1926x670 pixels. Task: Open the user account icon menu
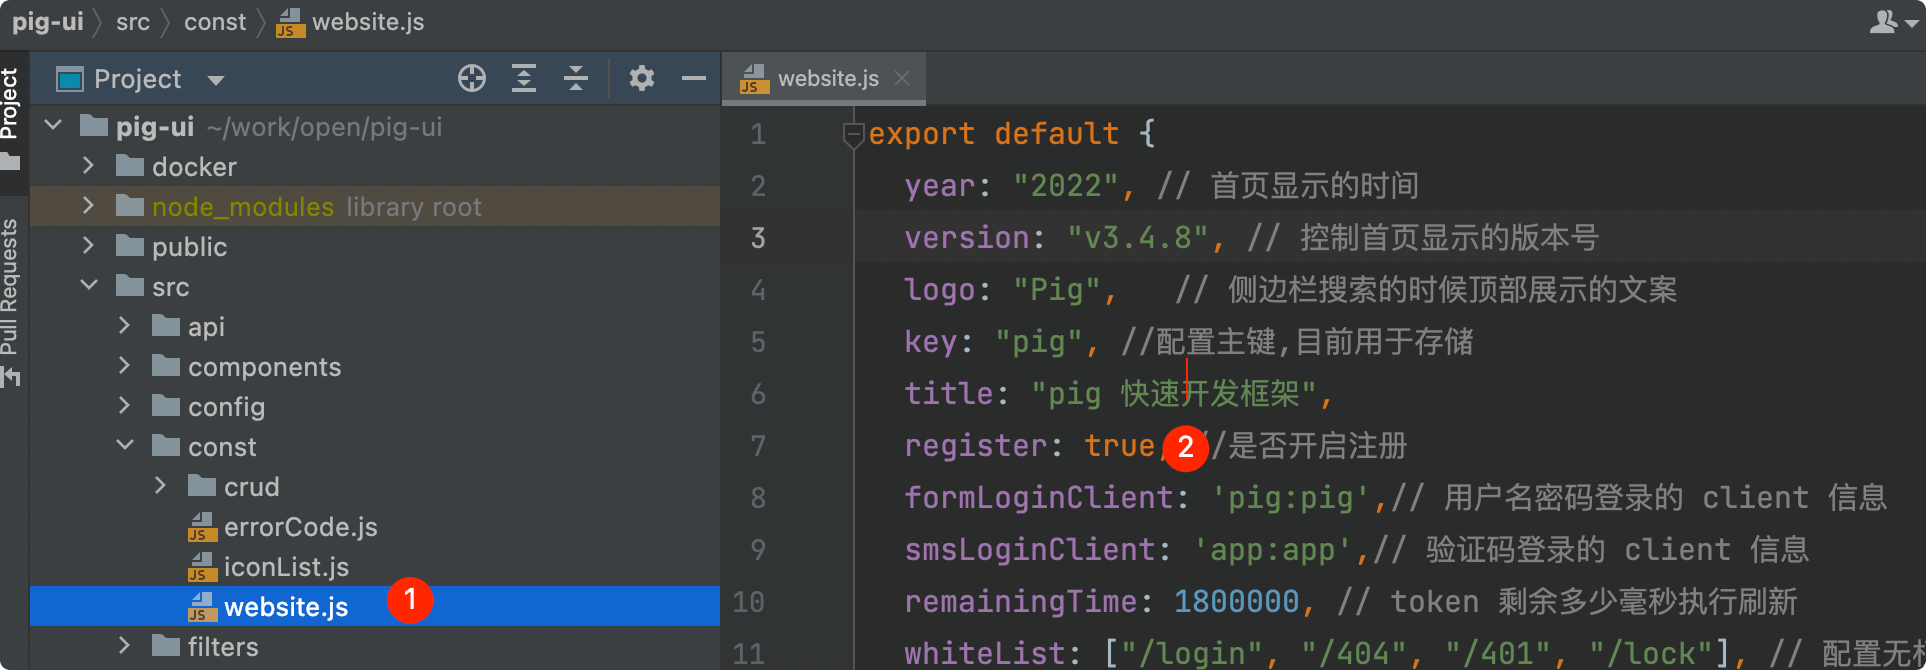[x=1893, y=22]
